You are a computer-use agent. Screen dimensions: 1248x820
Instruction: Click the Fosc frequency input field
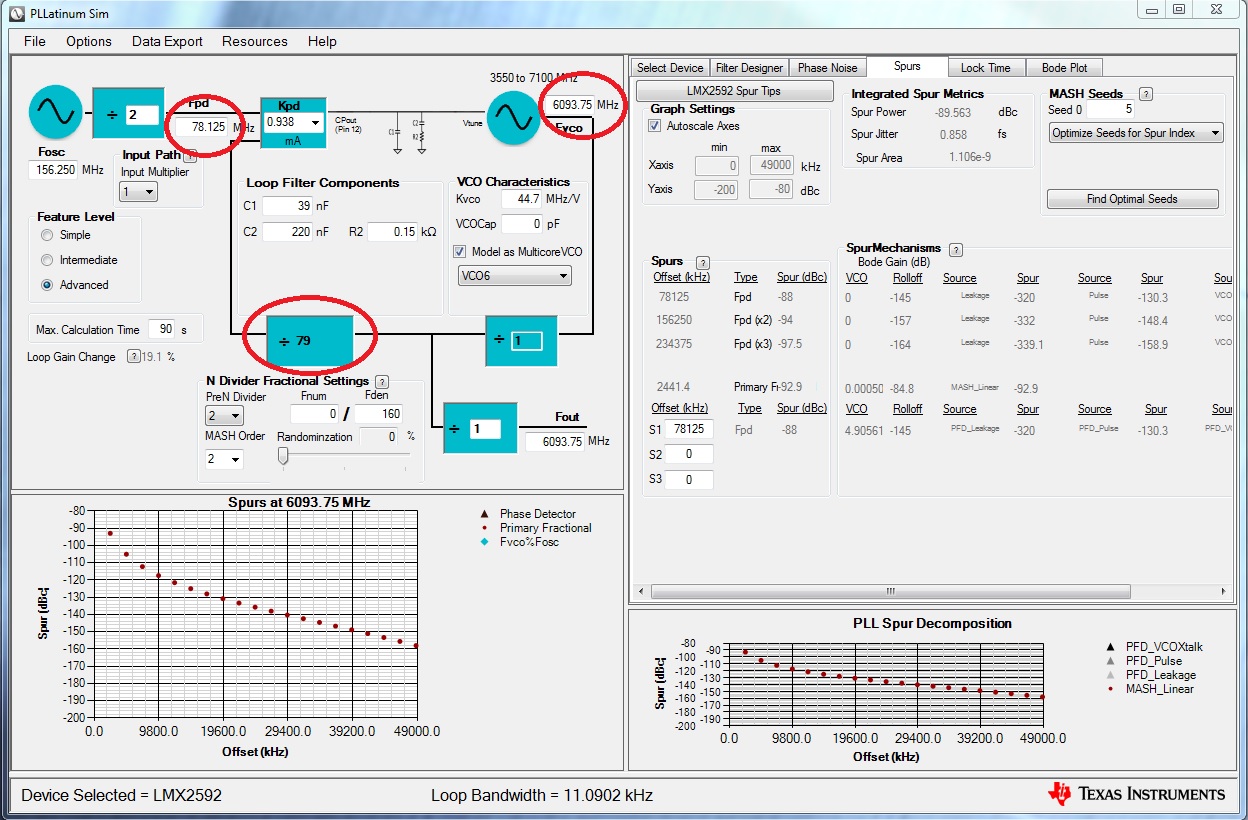pyautogui.click(x=55, y=171)
